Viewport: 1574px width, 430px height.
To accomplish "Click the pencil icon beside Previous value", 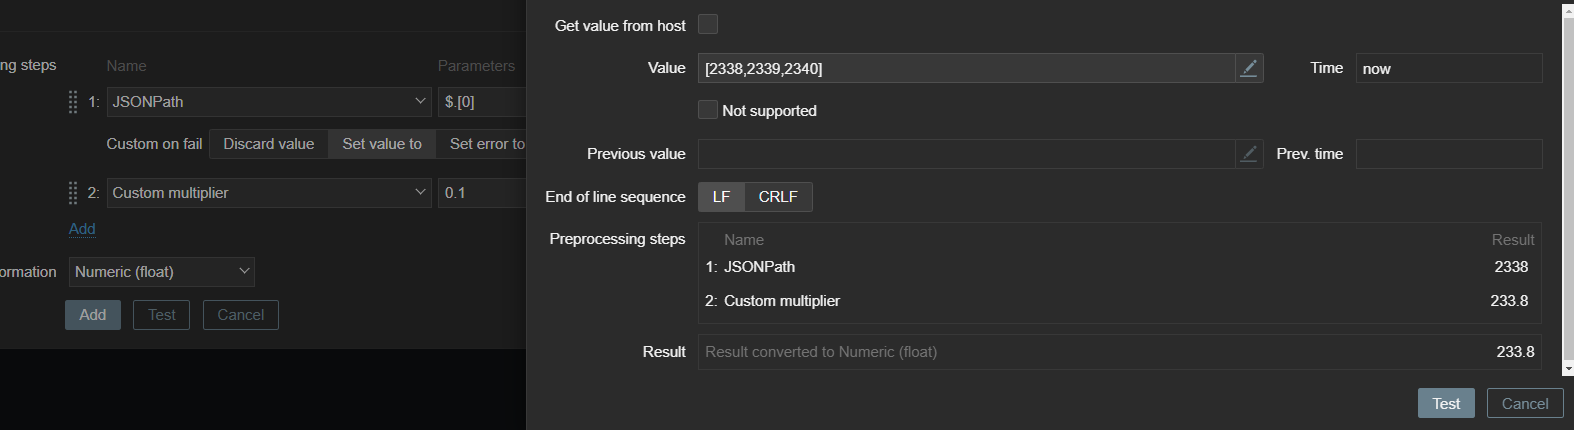I will [1249, 154].
